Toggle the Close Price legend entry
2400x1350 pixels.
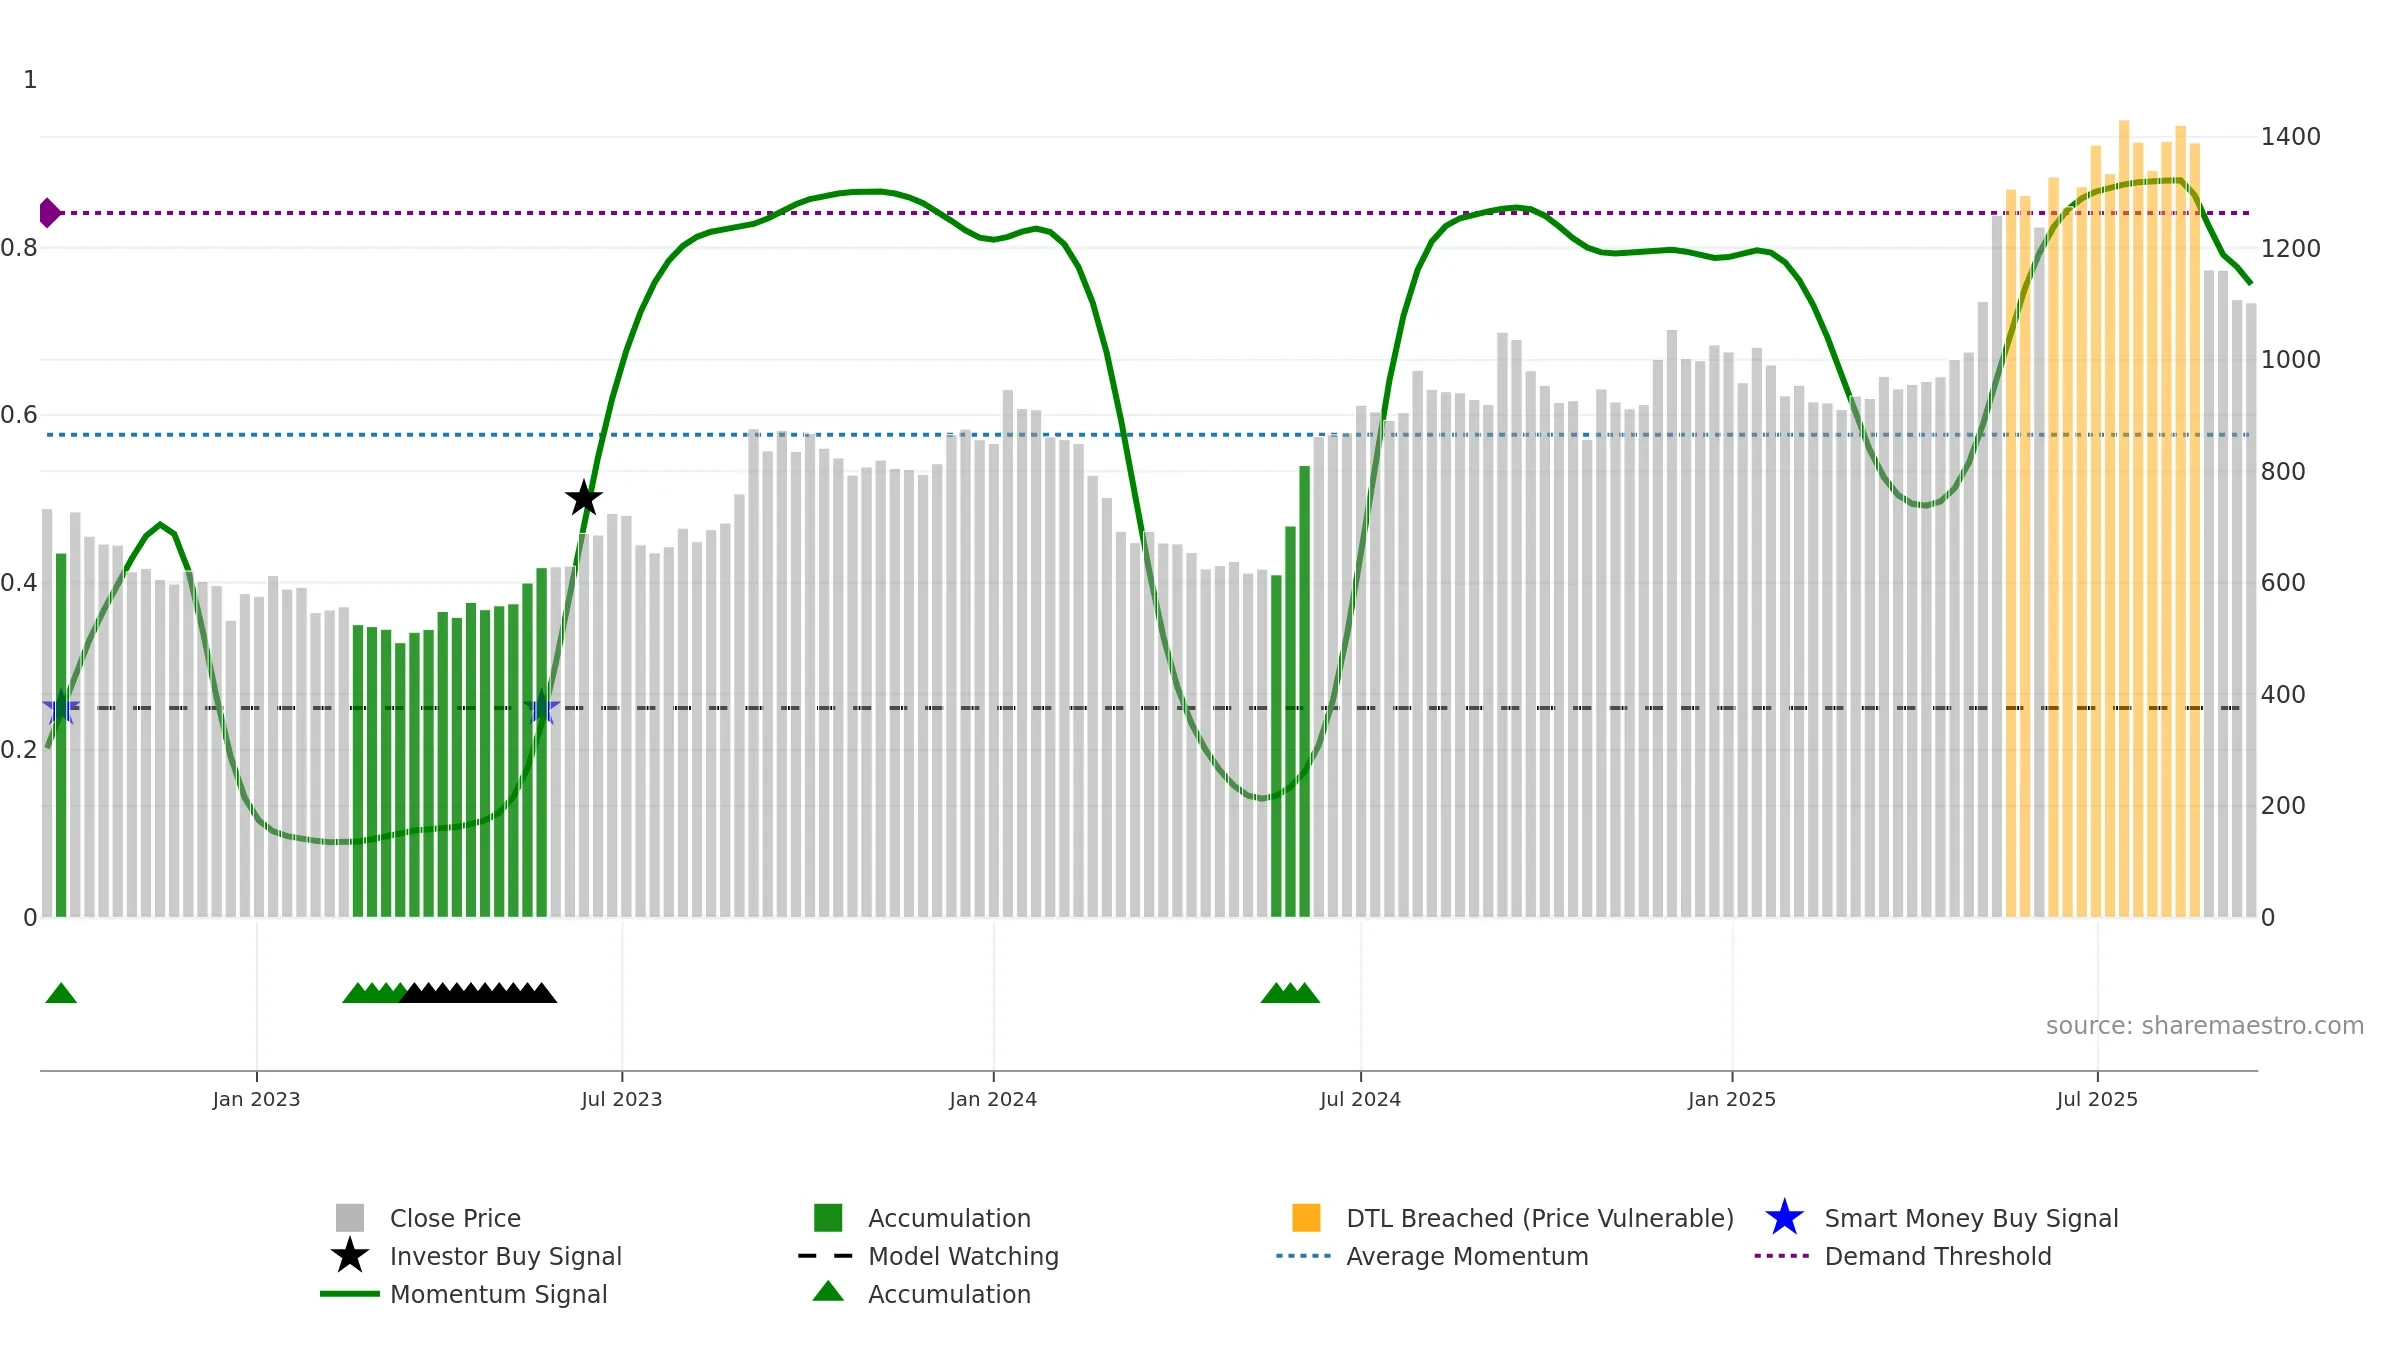click(x=455, y=1218)
